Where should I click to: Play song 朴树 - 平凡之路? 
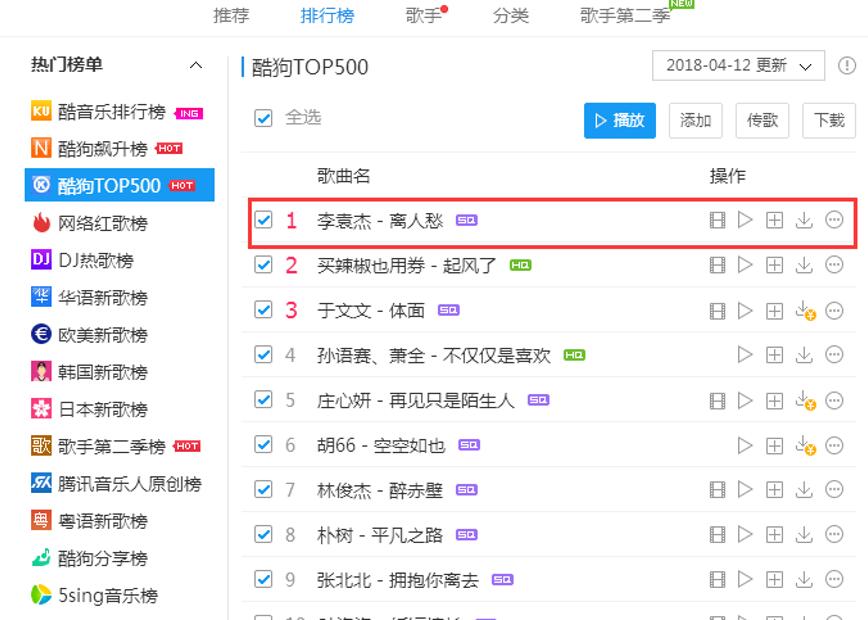(x=745, y=534)
